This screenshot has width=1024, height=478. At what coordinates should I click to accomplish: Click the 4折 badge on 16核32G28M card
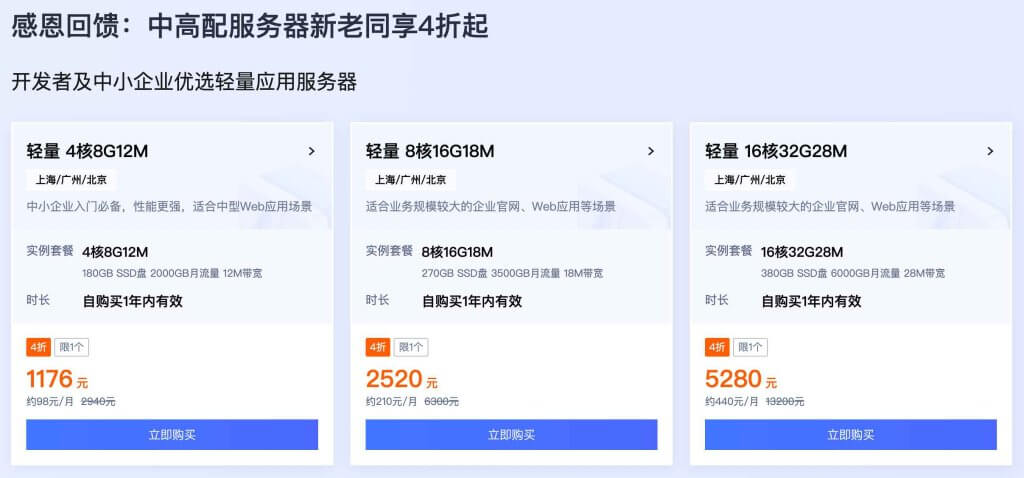716,347
